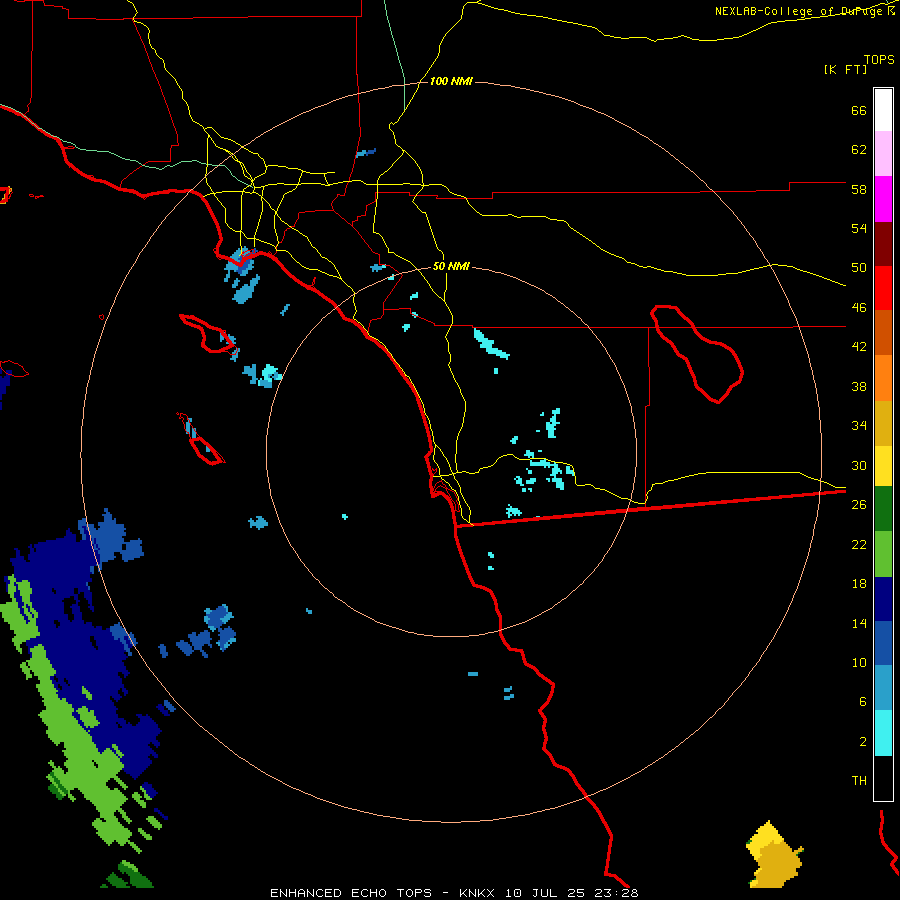Pick the magenta legend color swatch
The height and width of the screenshot is (900, 900).
(x=883, y=199)
